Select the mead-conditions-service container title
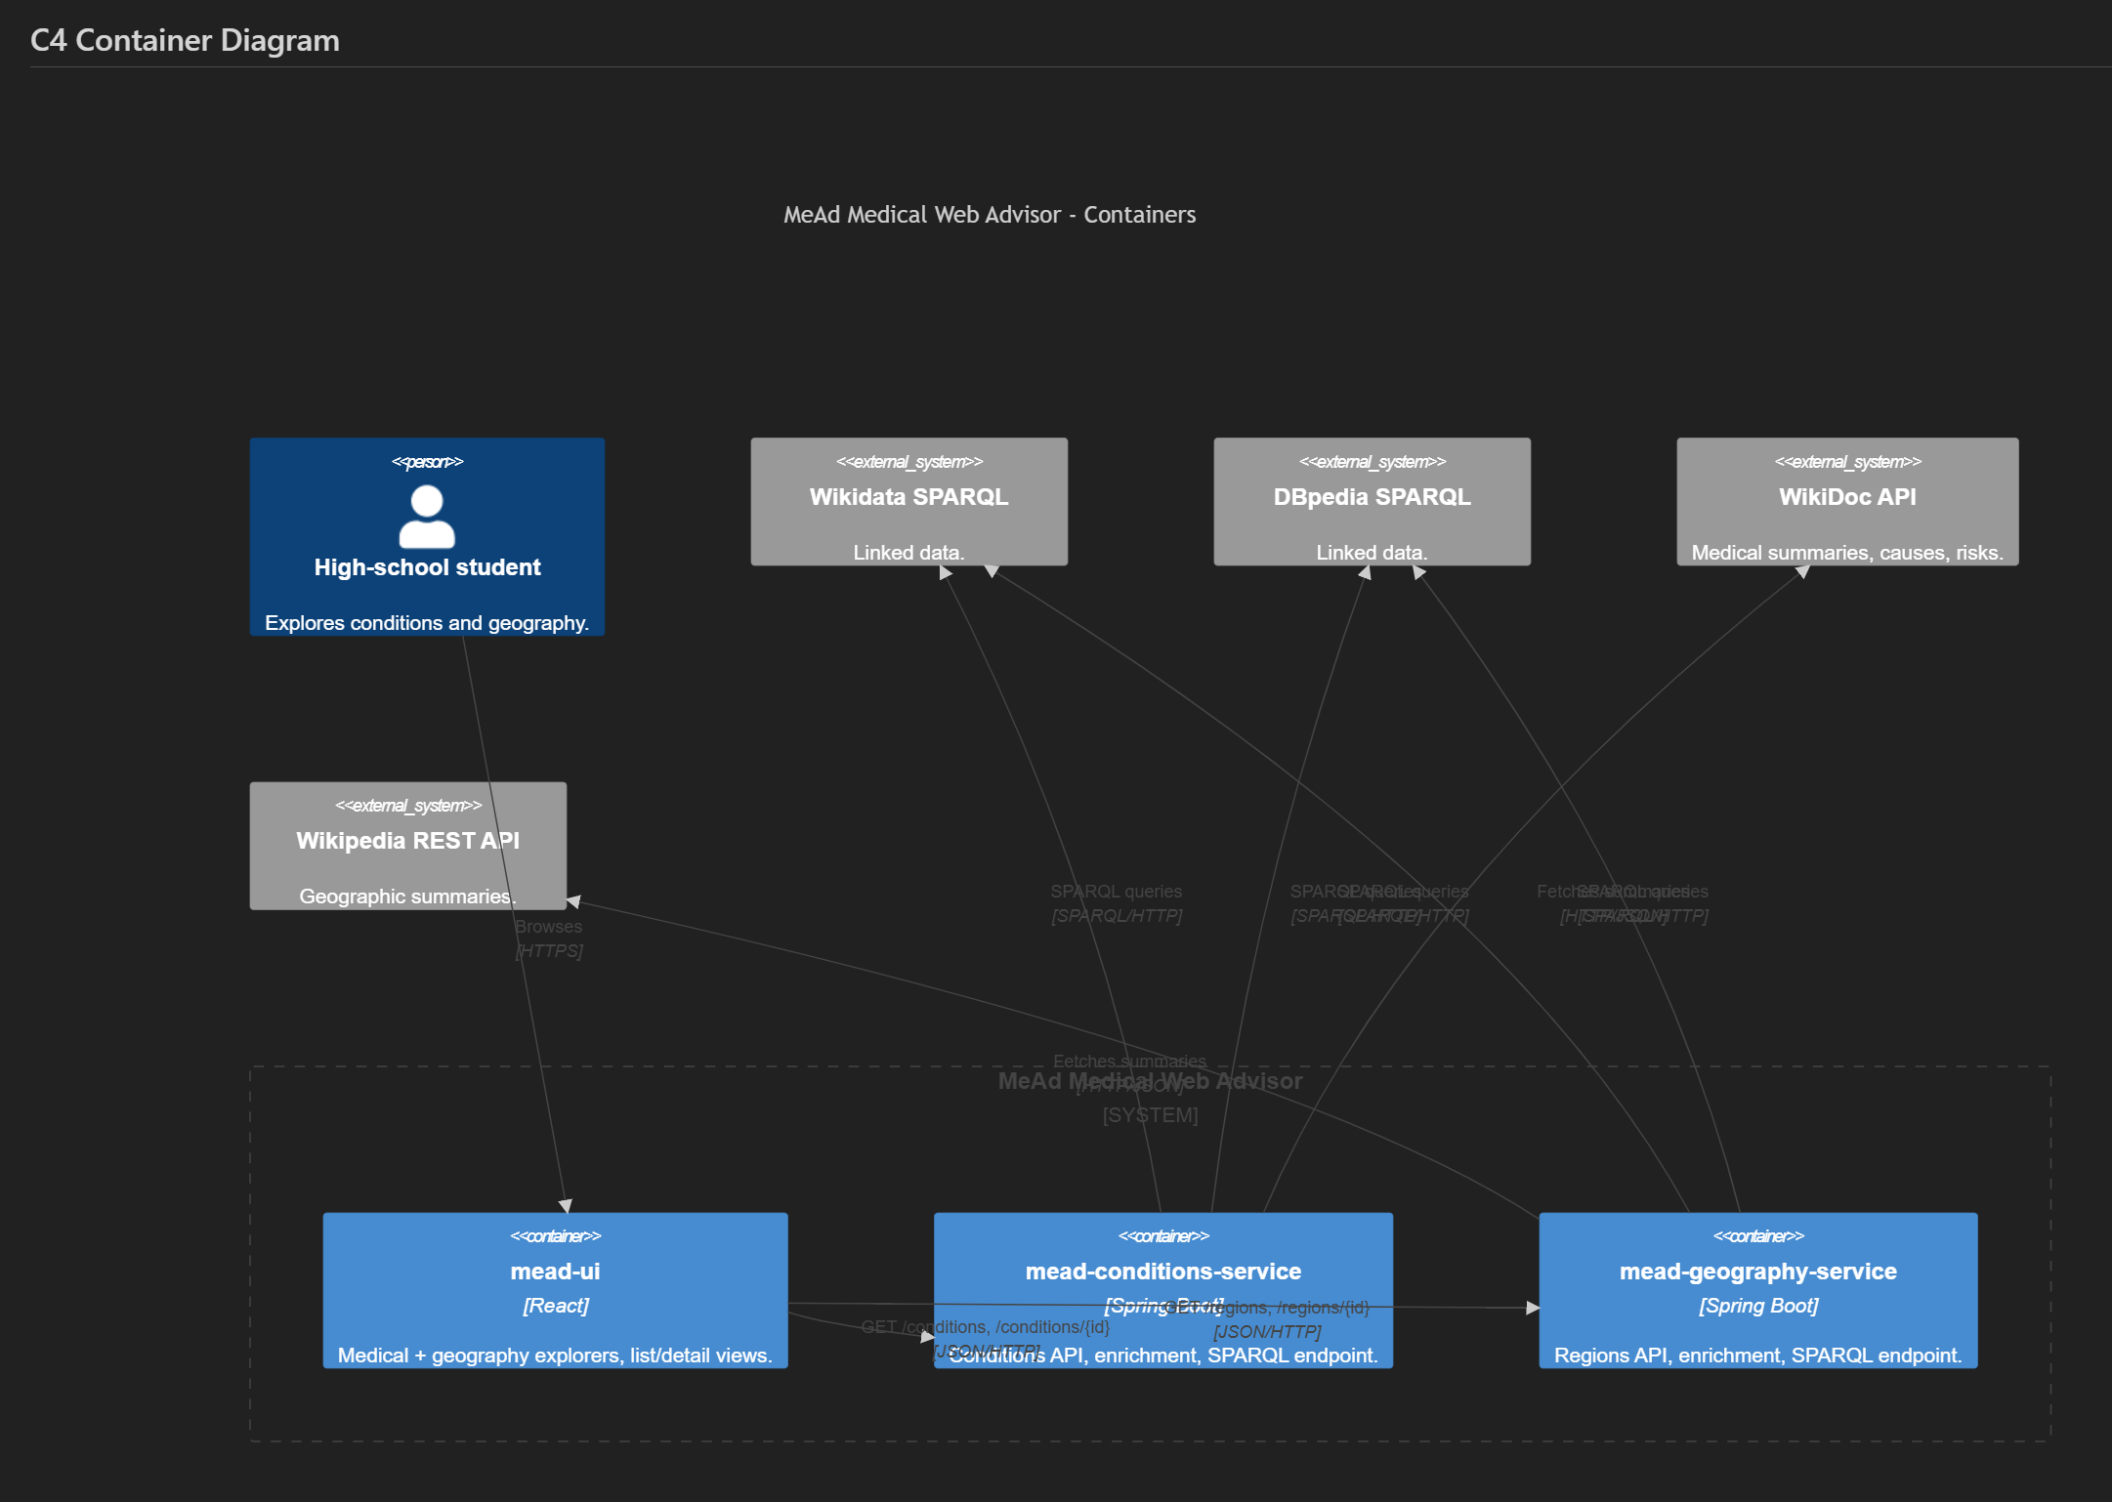This screenshot has width=2112, height=1502. 1162,1271
